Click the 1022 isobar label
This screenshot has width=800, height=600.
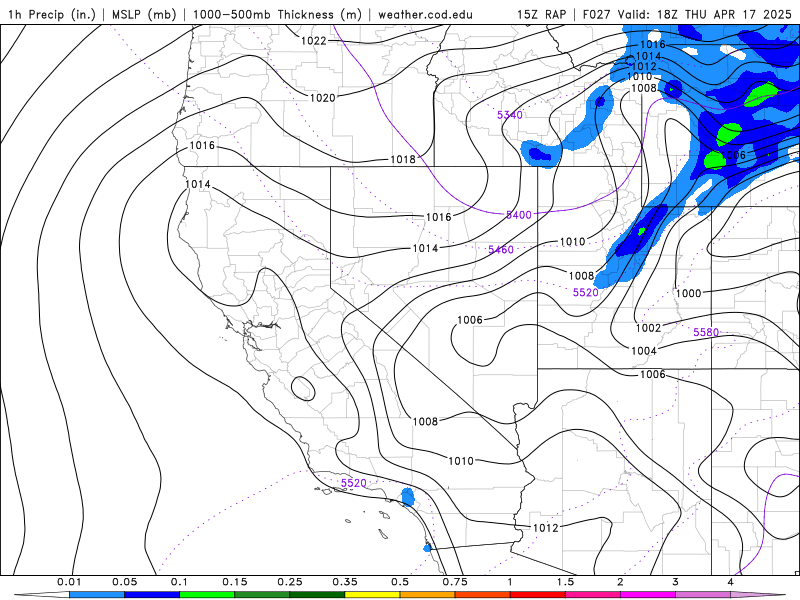click(x=313, y=41)
